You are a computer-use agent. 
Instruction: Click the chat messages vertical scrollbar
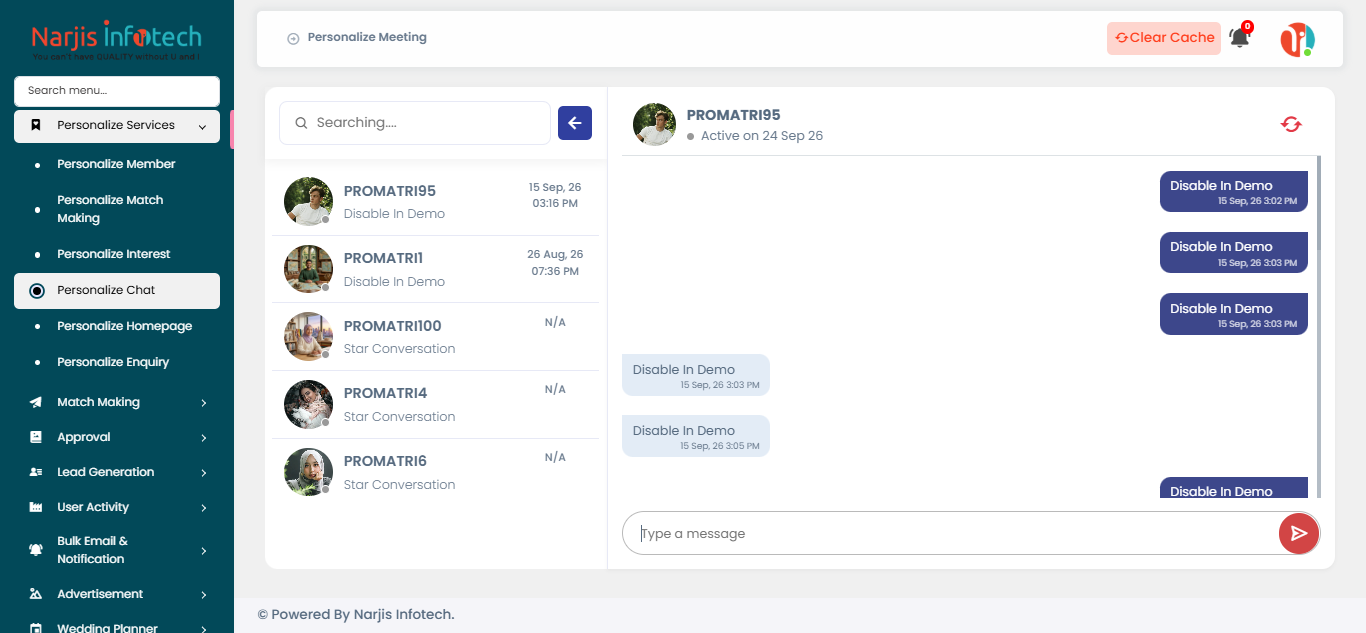pos(1318,203)
